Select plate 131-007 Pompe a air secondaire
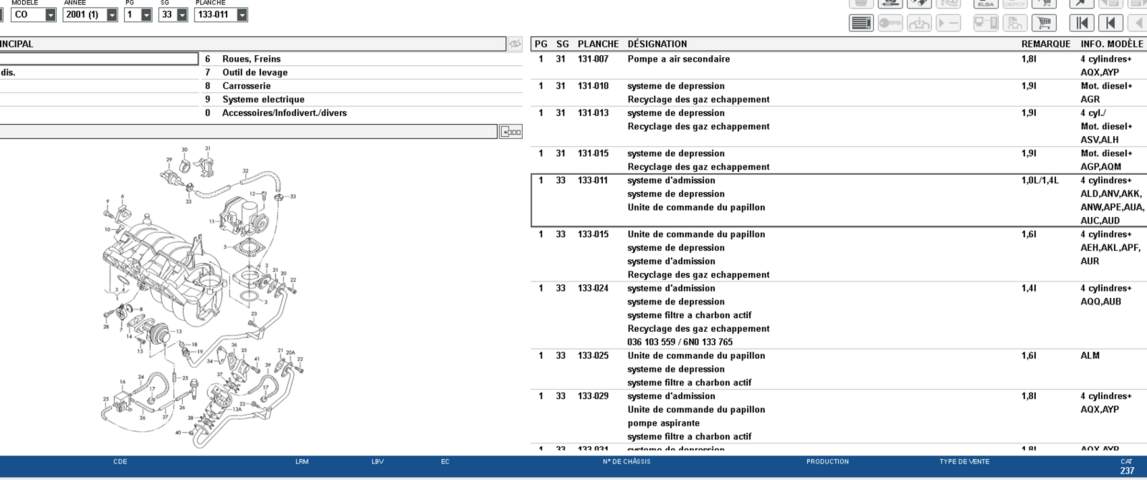 (838, 66)
